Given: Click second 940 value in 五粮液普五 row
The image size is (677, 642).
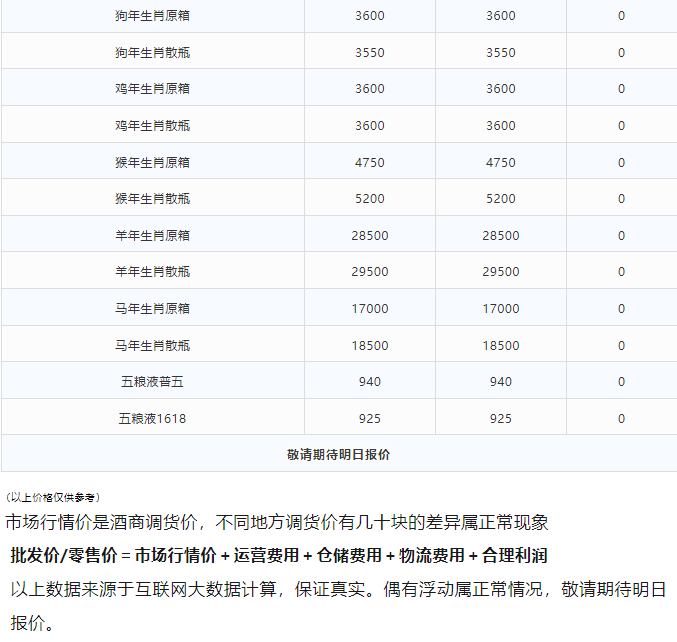Looking at the screenshot, I should 501,382.
